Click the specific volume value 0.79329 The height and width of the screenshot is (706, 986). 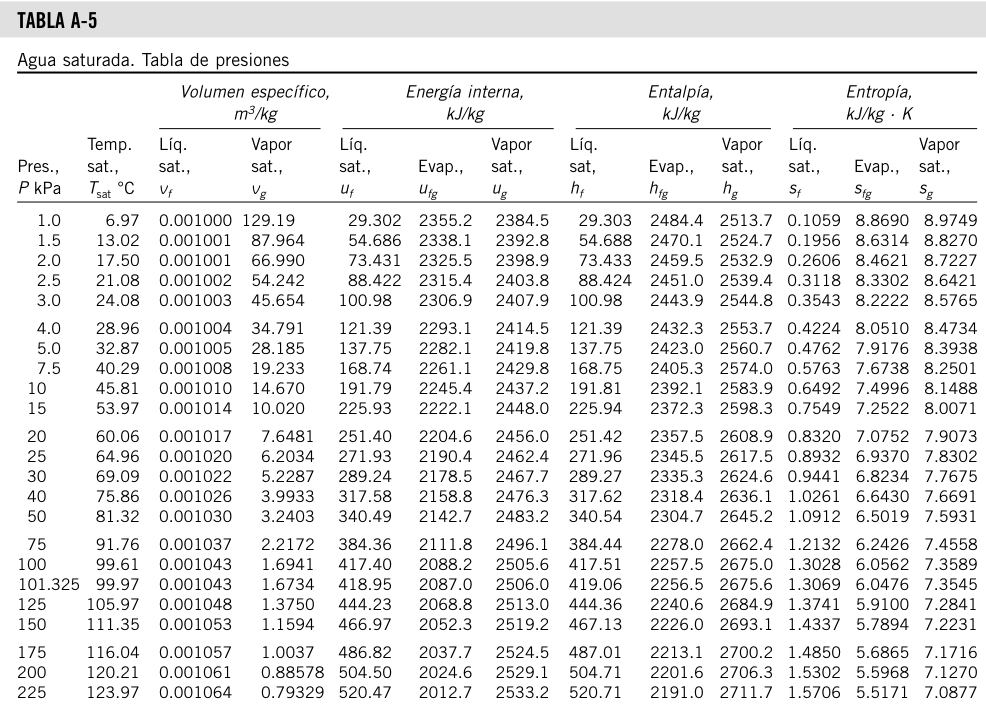(x=292, y=692)
